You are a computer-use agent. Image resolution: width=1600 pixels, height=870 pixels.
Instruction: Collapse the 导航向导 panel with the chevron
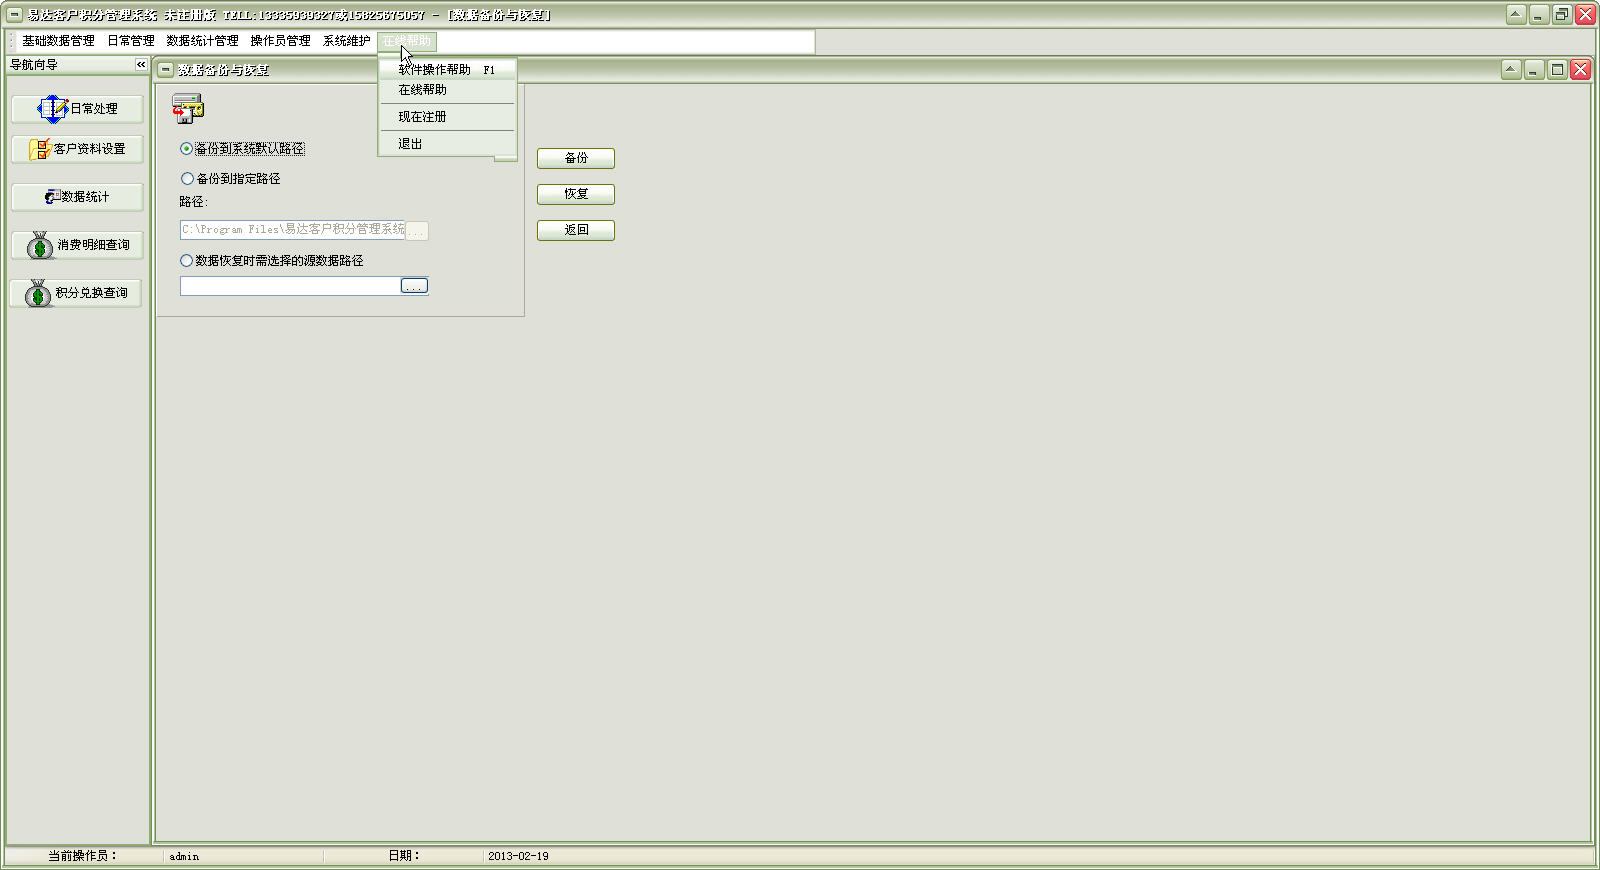pos(141,64)
